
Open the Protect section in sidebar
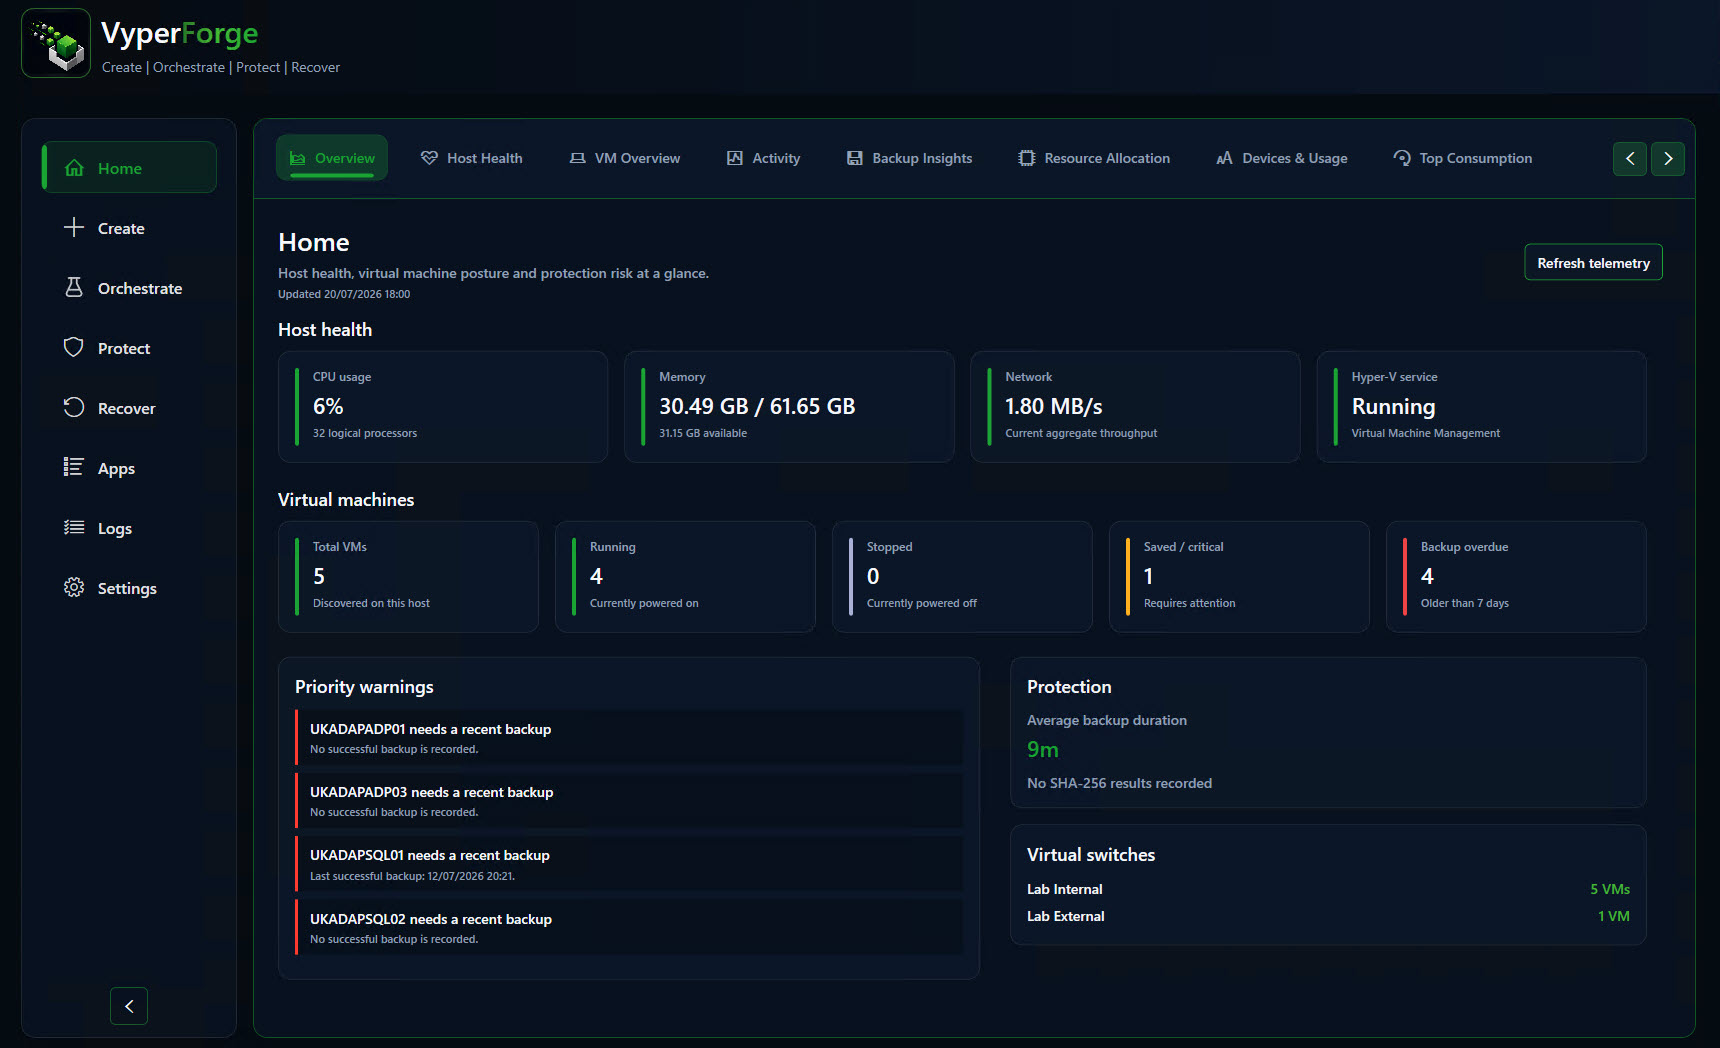pyautogui.click(x=129, y=348)
